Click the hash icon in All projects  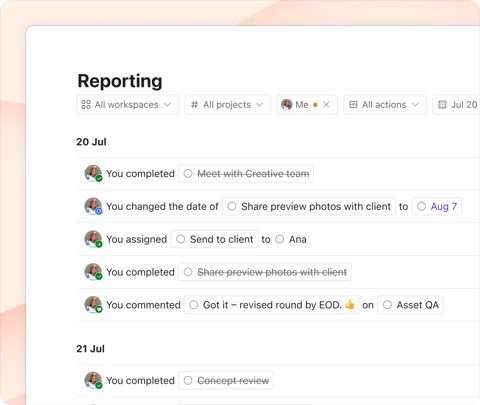click(194, 105)
